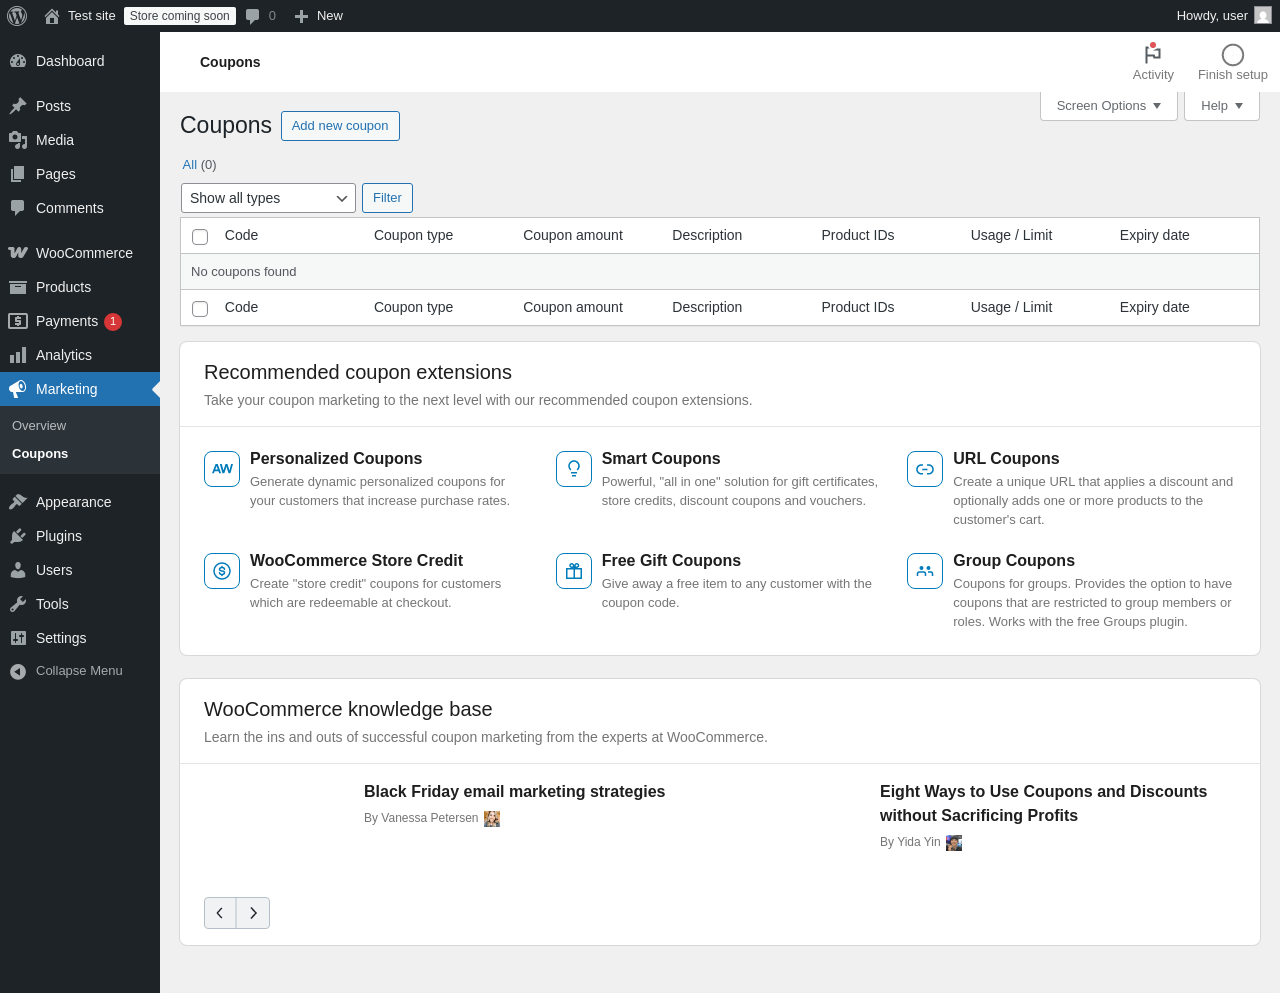
Task: Open the WooCommerce menu in sidebar
Action: (x=84, y=253)
